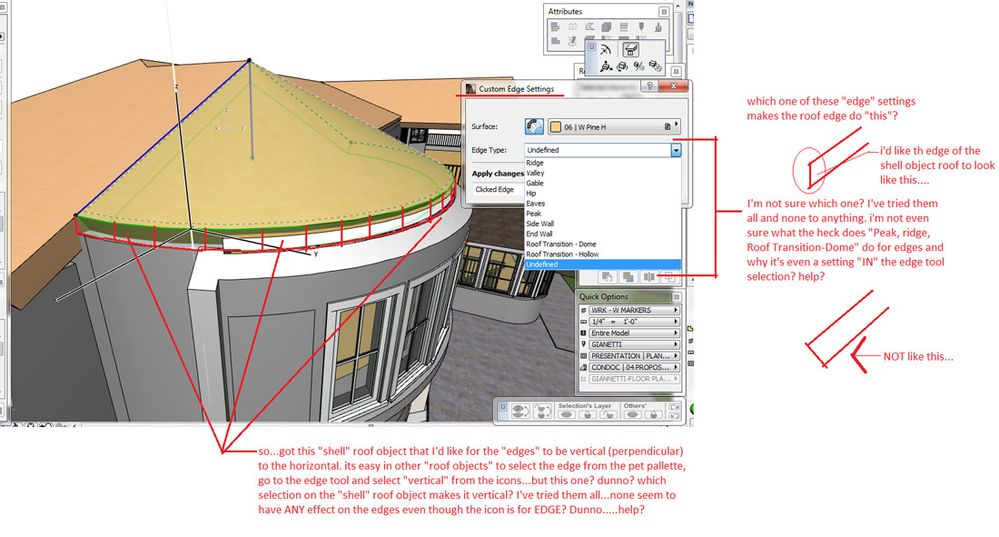Choose Side Wall from the Edge Type list
Screen dimensions: 999x537
(602, 224)
